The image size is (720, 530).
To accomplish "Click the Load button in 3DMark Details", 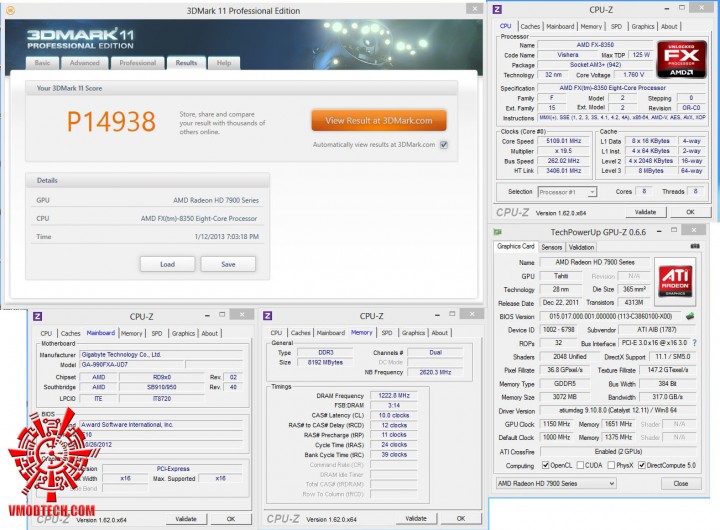I will [167, 264].
